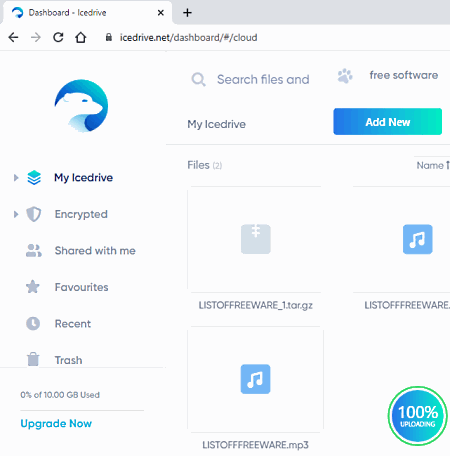Click the browser back arrow
The height and width of the screenshot is (456, 450).
pyautogui.click(x=13, y=37)
